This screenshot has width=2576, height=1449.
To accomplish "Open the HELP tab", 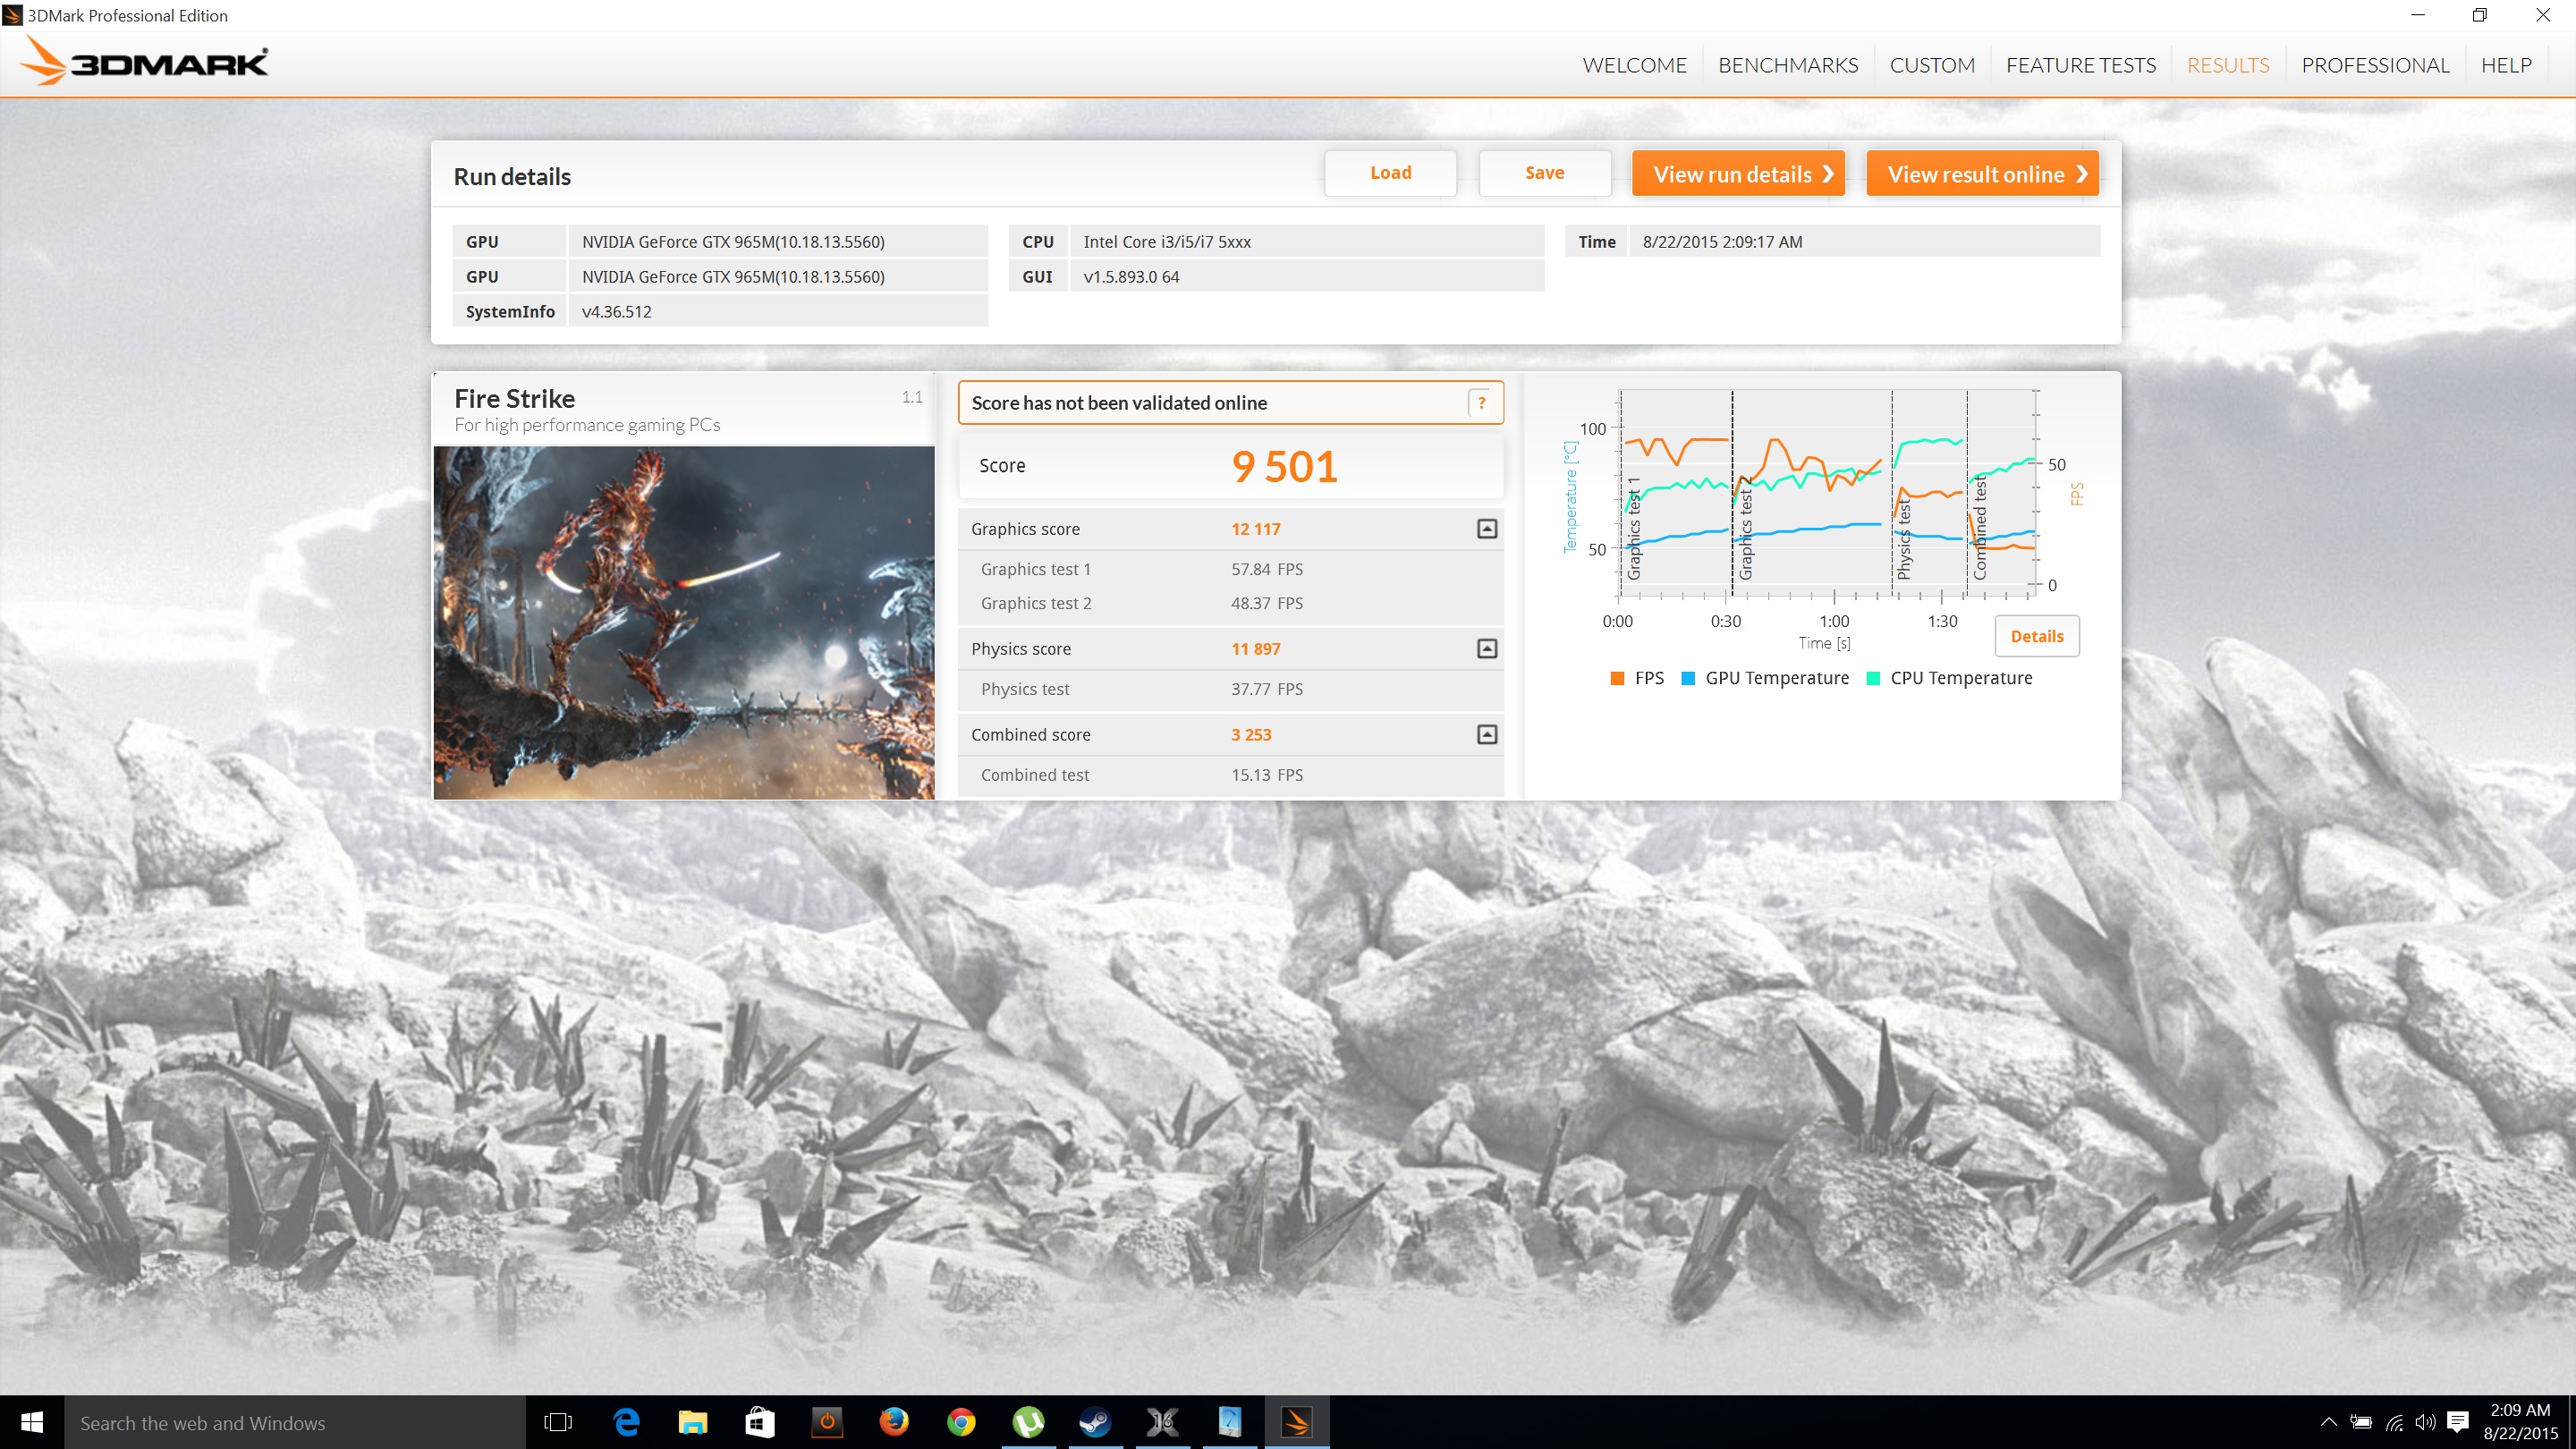I will point(2506,65).
